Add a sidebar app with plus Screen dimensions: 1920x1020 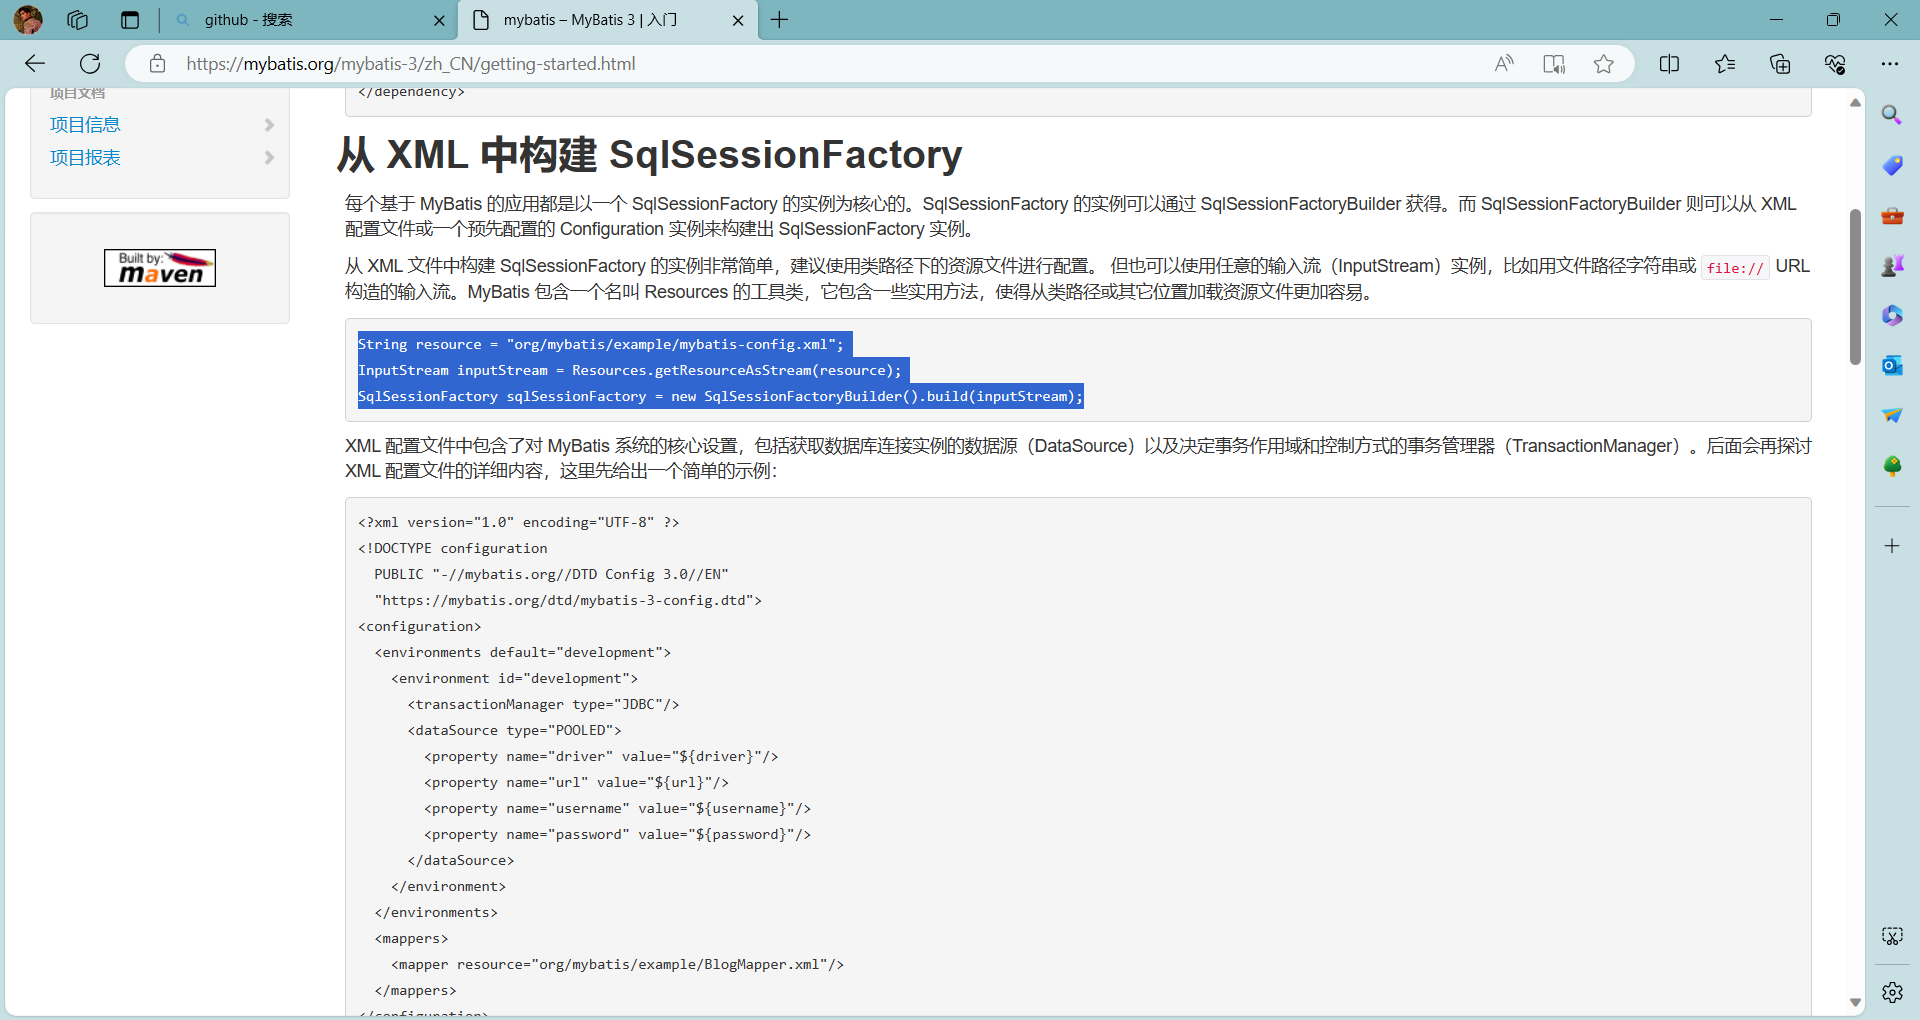[x=1892, y=546]
